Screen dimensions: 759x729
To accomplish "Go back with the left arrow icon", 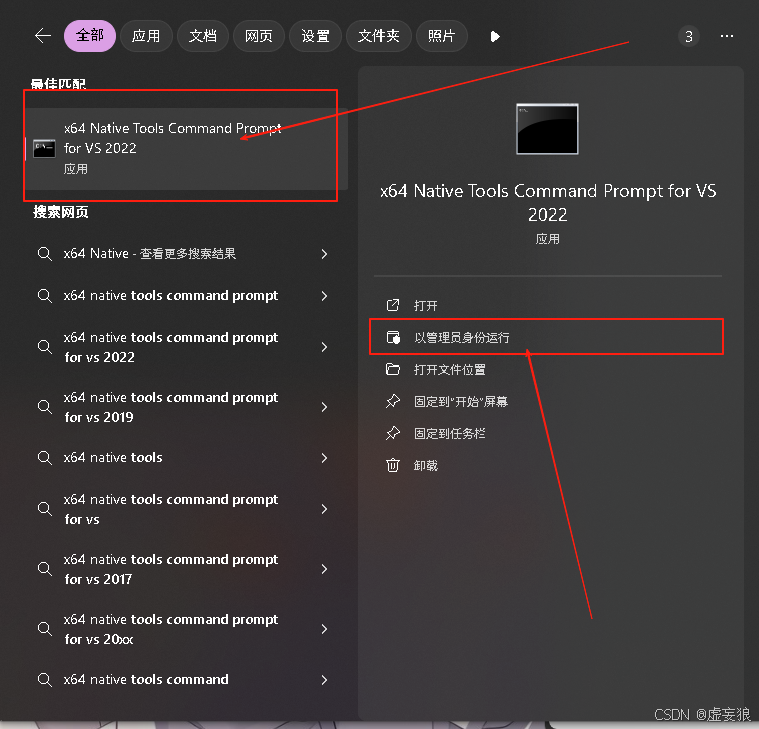I will pyautogui.click(x=43, y=36).
